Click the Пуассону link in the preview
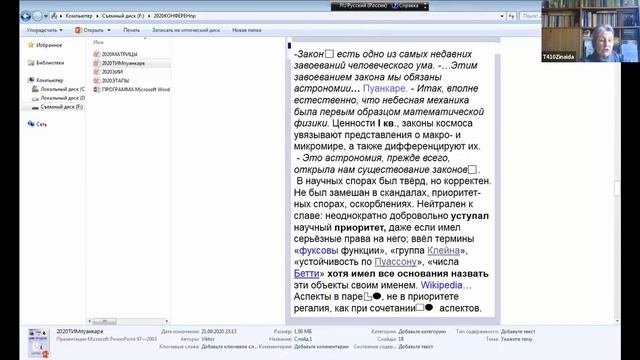 tap(396, 262)
